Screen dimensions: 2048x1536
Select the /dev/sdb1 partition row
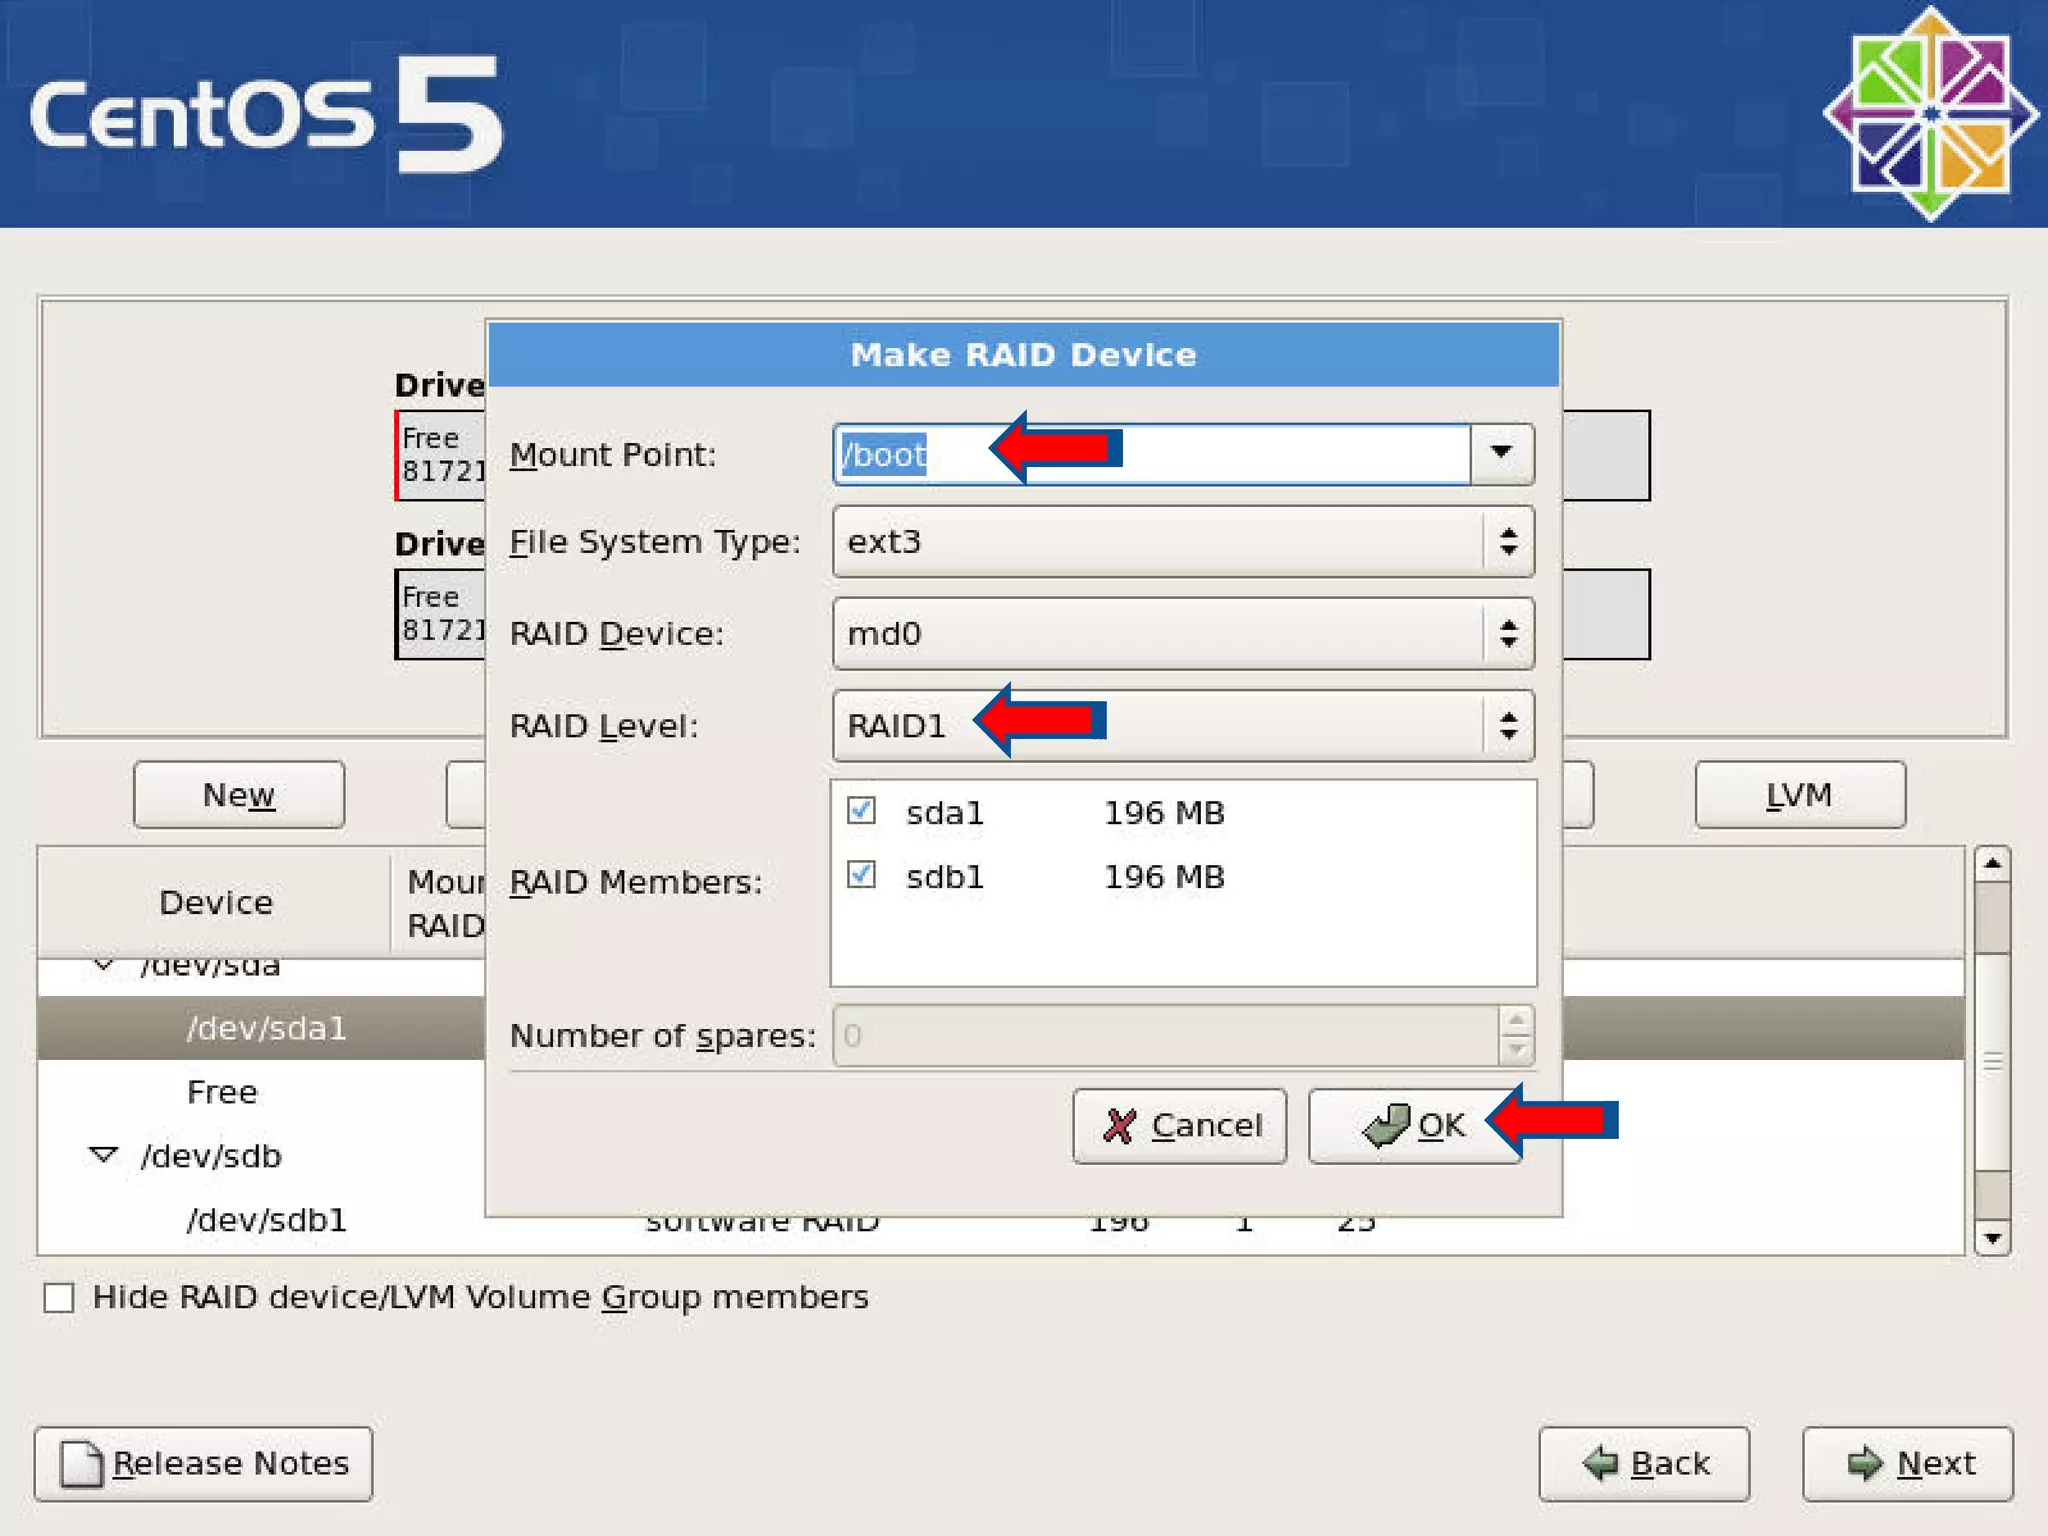click(x=266, y=1220)
